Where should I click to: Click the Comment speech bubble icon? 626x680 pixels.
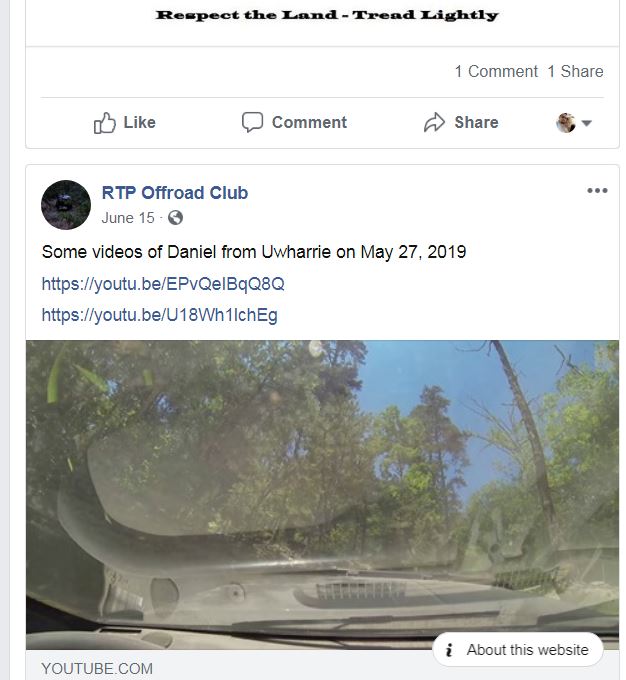coord(253,122)
